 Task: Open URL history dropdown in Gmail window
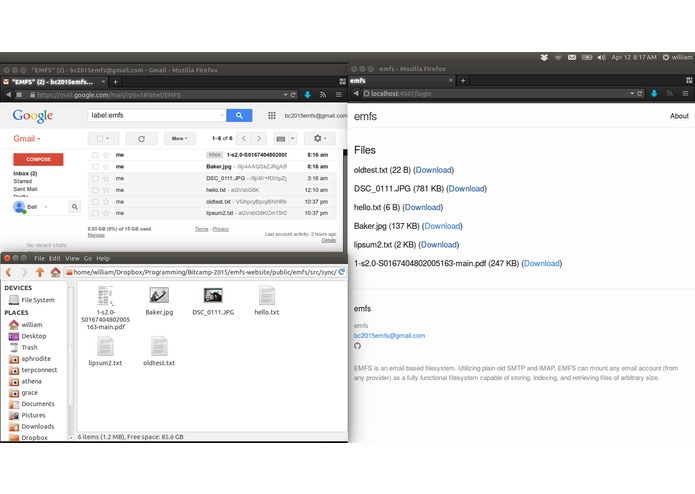point(285,95)
